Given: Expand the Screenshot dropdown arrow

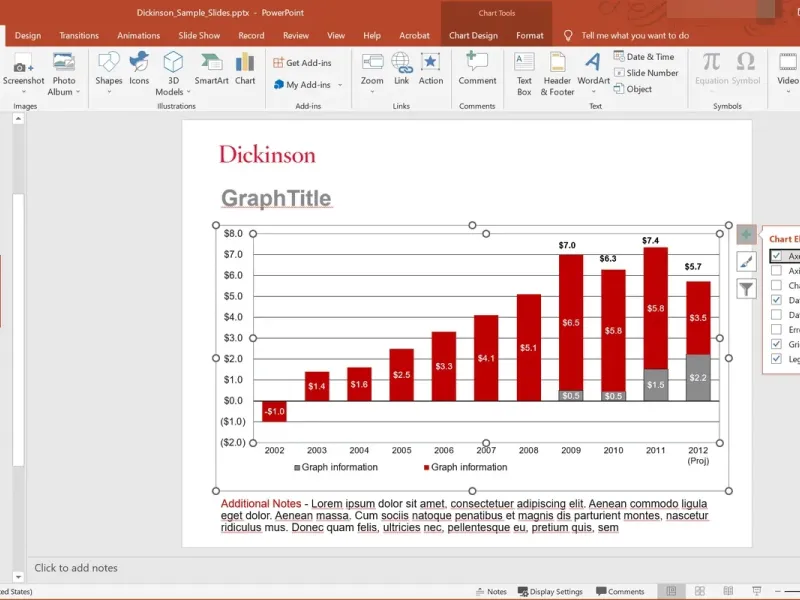Looking at the screenshot, I should tap(23, 92).
